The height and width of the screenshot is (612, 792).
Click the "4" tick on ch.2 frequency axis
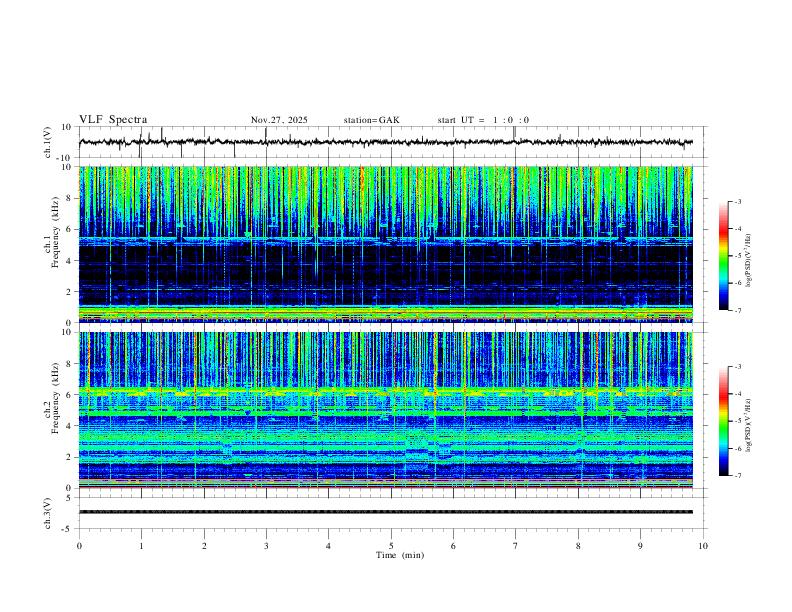click(x=69, y=426)
